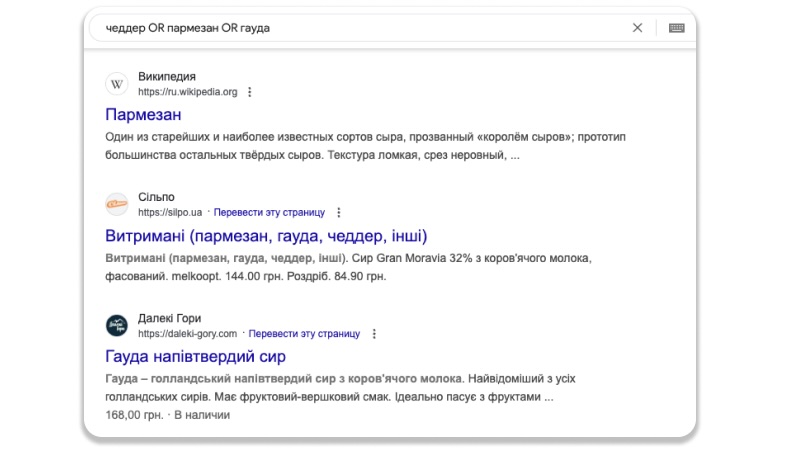
Task: Click the https://silpo.ua URL
Action: tap(170, 212)
